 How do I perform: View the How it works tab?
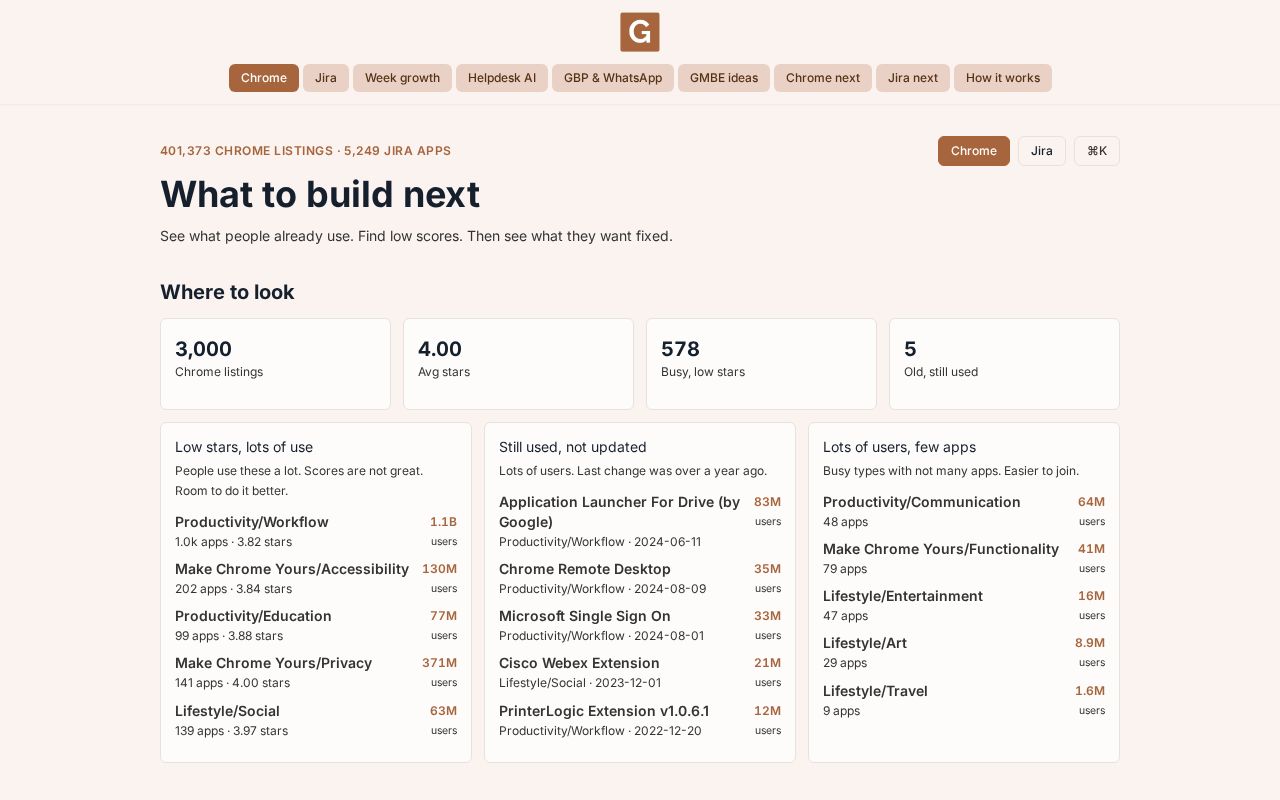(1003, 78)
